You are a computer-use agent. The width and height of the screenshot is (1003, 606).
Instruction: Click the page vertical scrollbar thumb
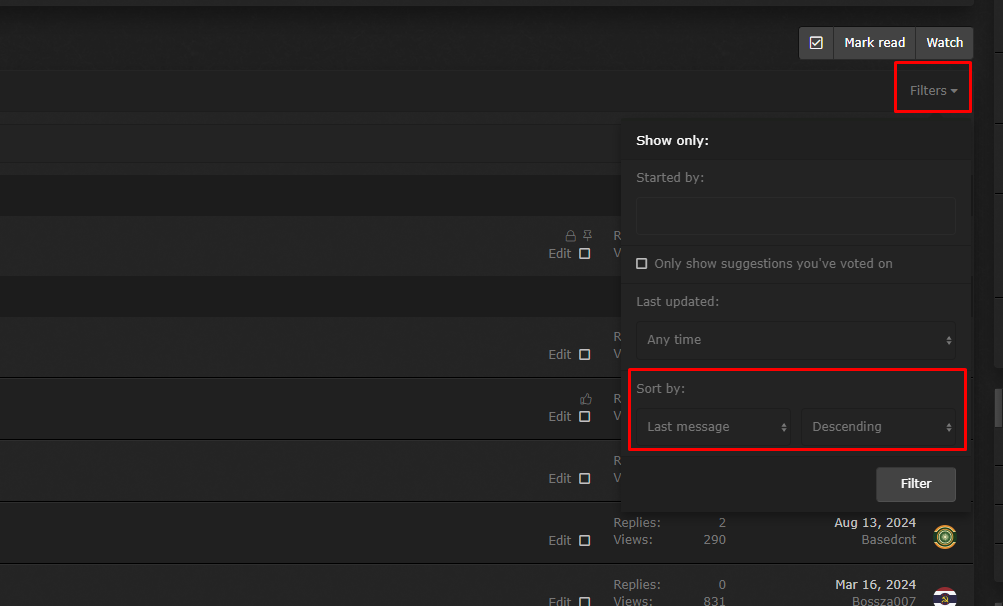[998, 408]
